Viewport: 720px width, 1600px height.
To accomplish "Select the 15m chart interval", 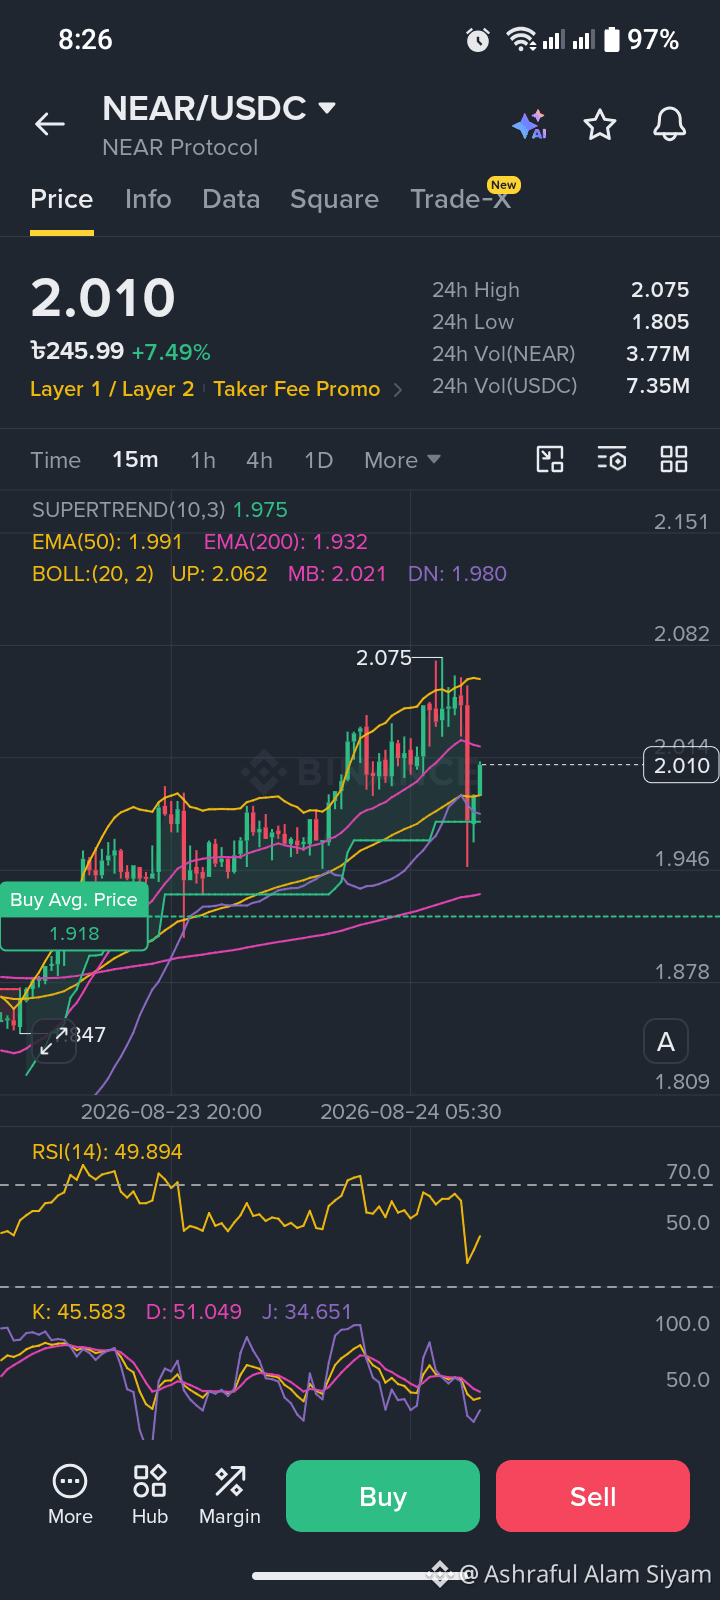I will 135,459.
